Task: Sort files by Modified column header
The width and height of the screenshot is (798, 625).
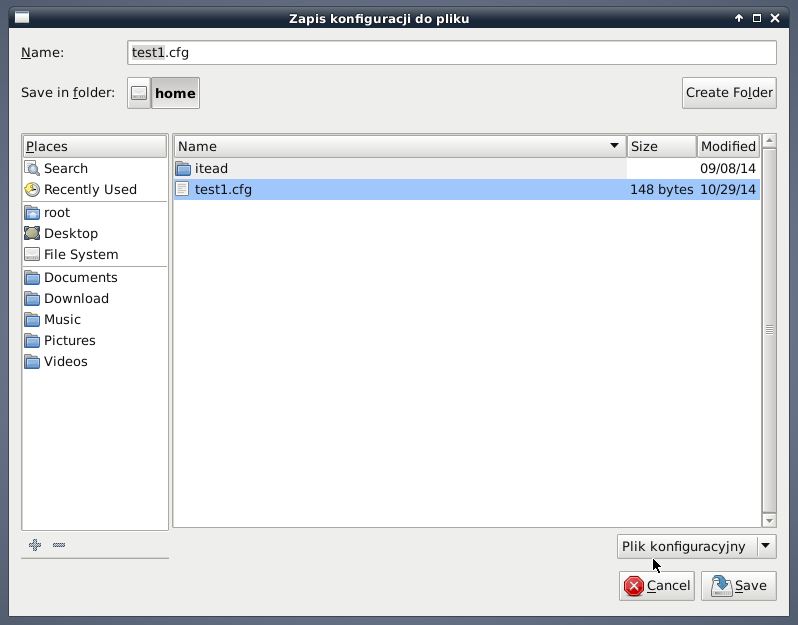Action: (x=727, y=147)
